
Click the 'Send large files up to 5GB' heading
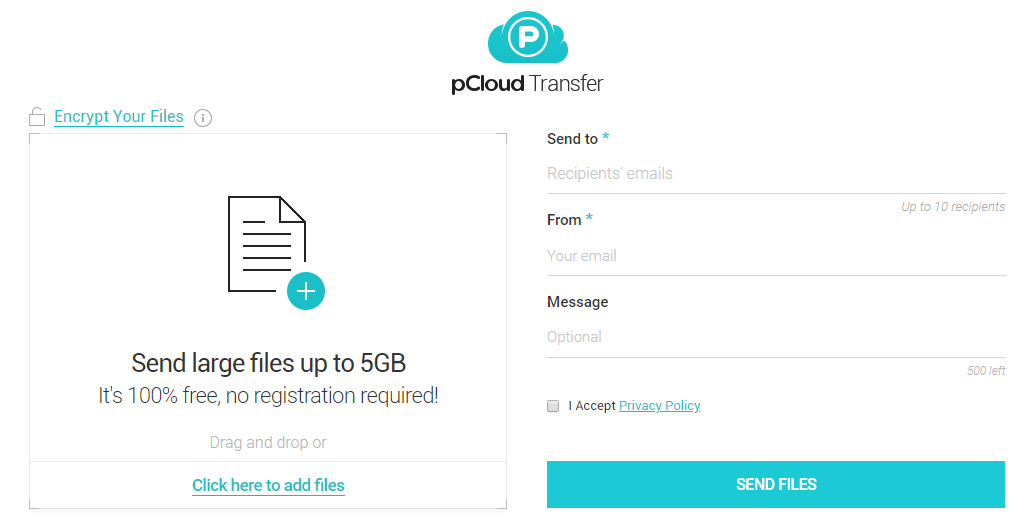coord(268,363)
